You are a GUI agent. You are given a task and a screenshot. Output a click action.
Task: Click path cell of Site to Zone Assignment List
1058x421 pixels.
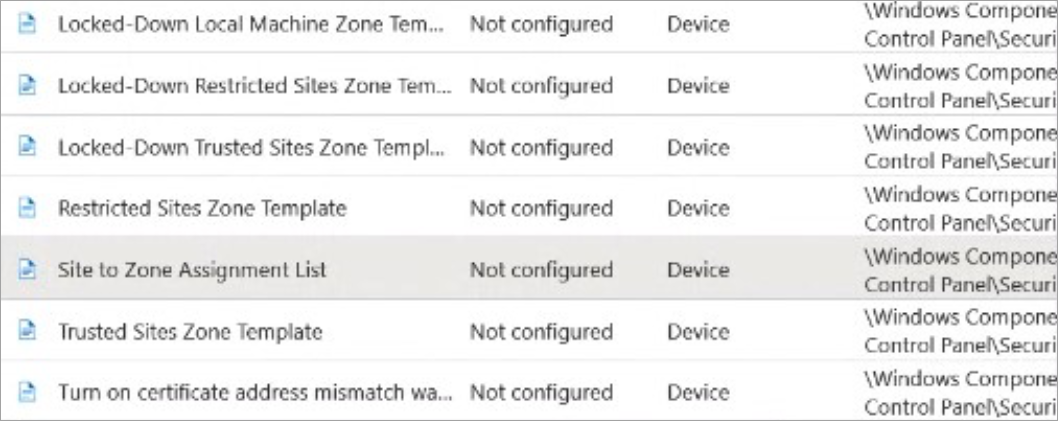coord(958,270)
